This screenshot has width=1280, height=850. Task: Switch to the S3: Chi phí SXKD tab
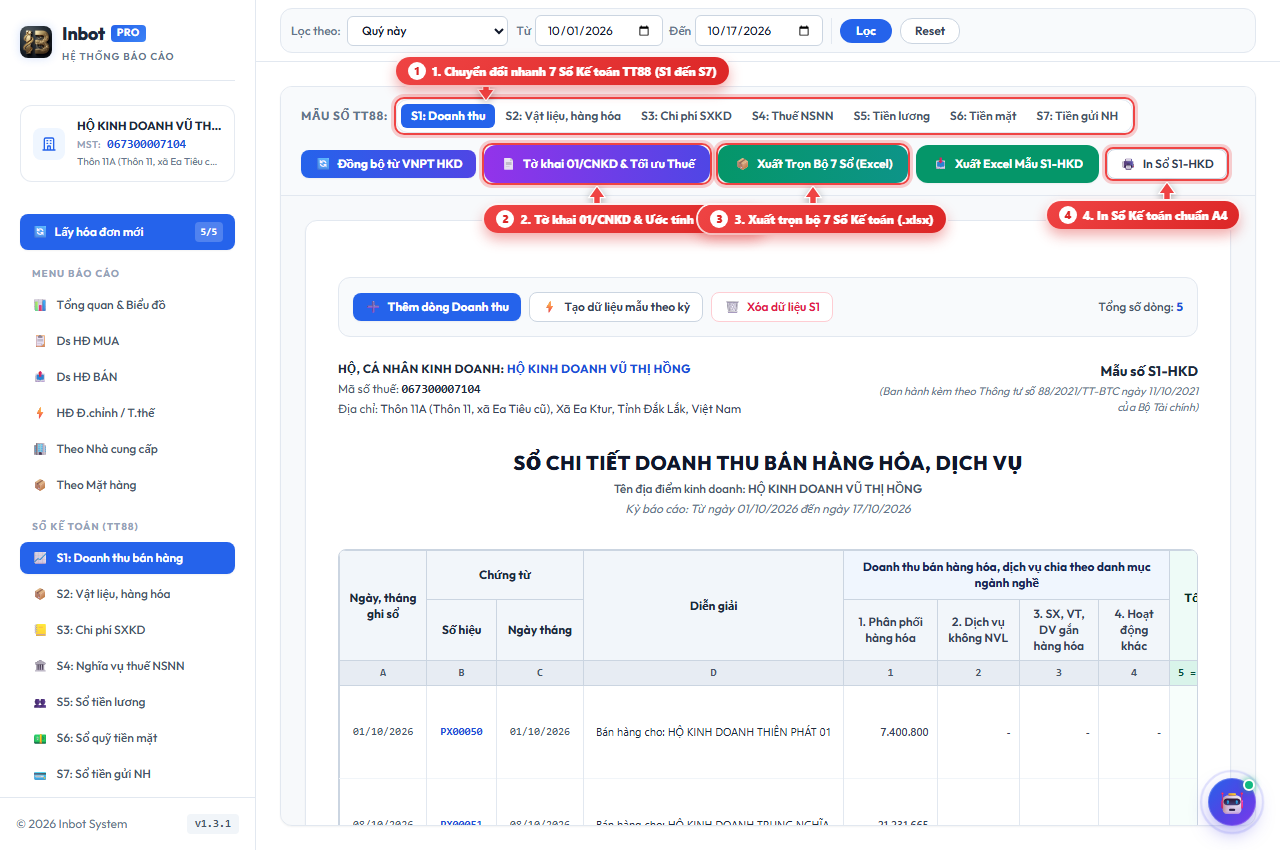pyautogui.click(x=686, y=116)
